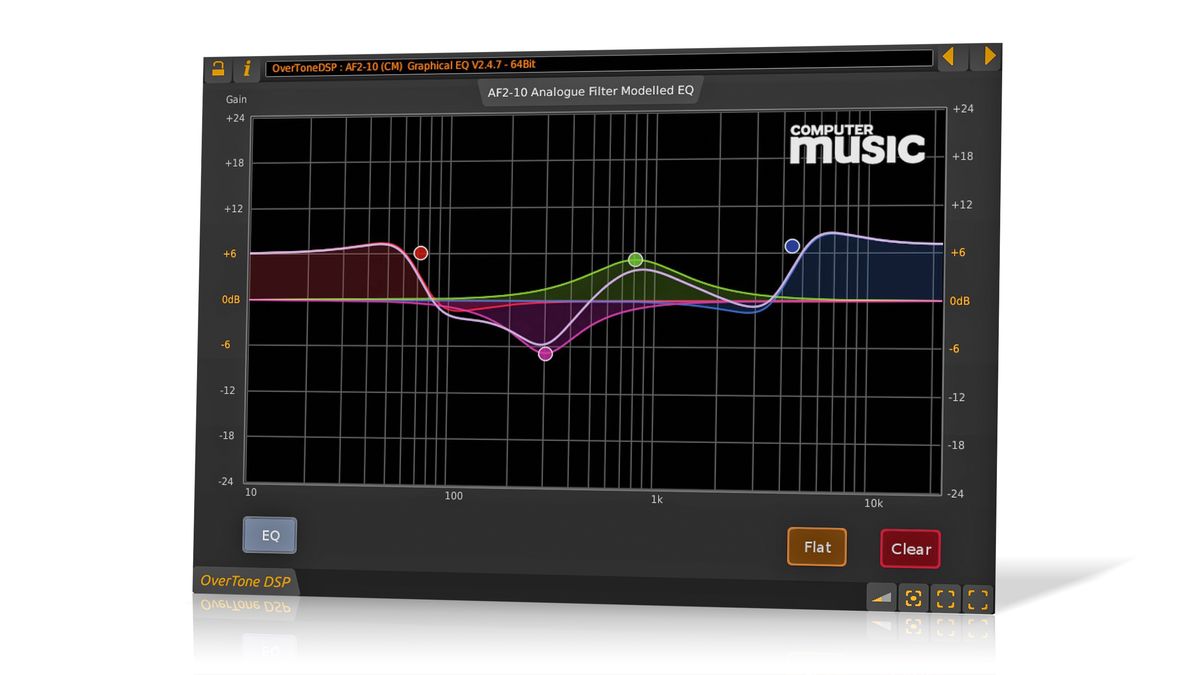Click the medium window-size brackets icon
The height and width of the screenshot is (675, 1200).
click(x=945, y=597)
